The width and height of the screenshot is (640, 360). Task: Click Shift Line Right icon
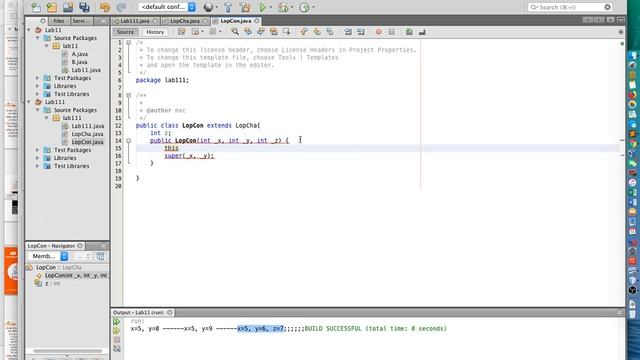tap(361, 32)
